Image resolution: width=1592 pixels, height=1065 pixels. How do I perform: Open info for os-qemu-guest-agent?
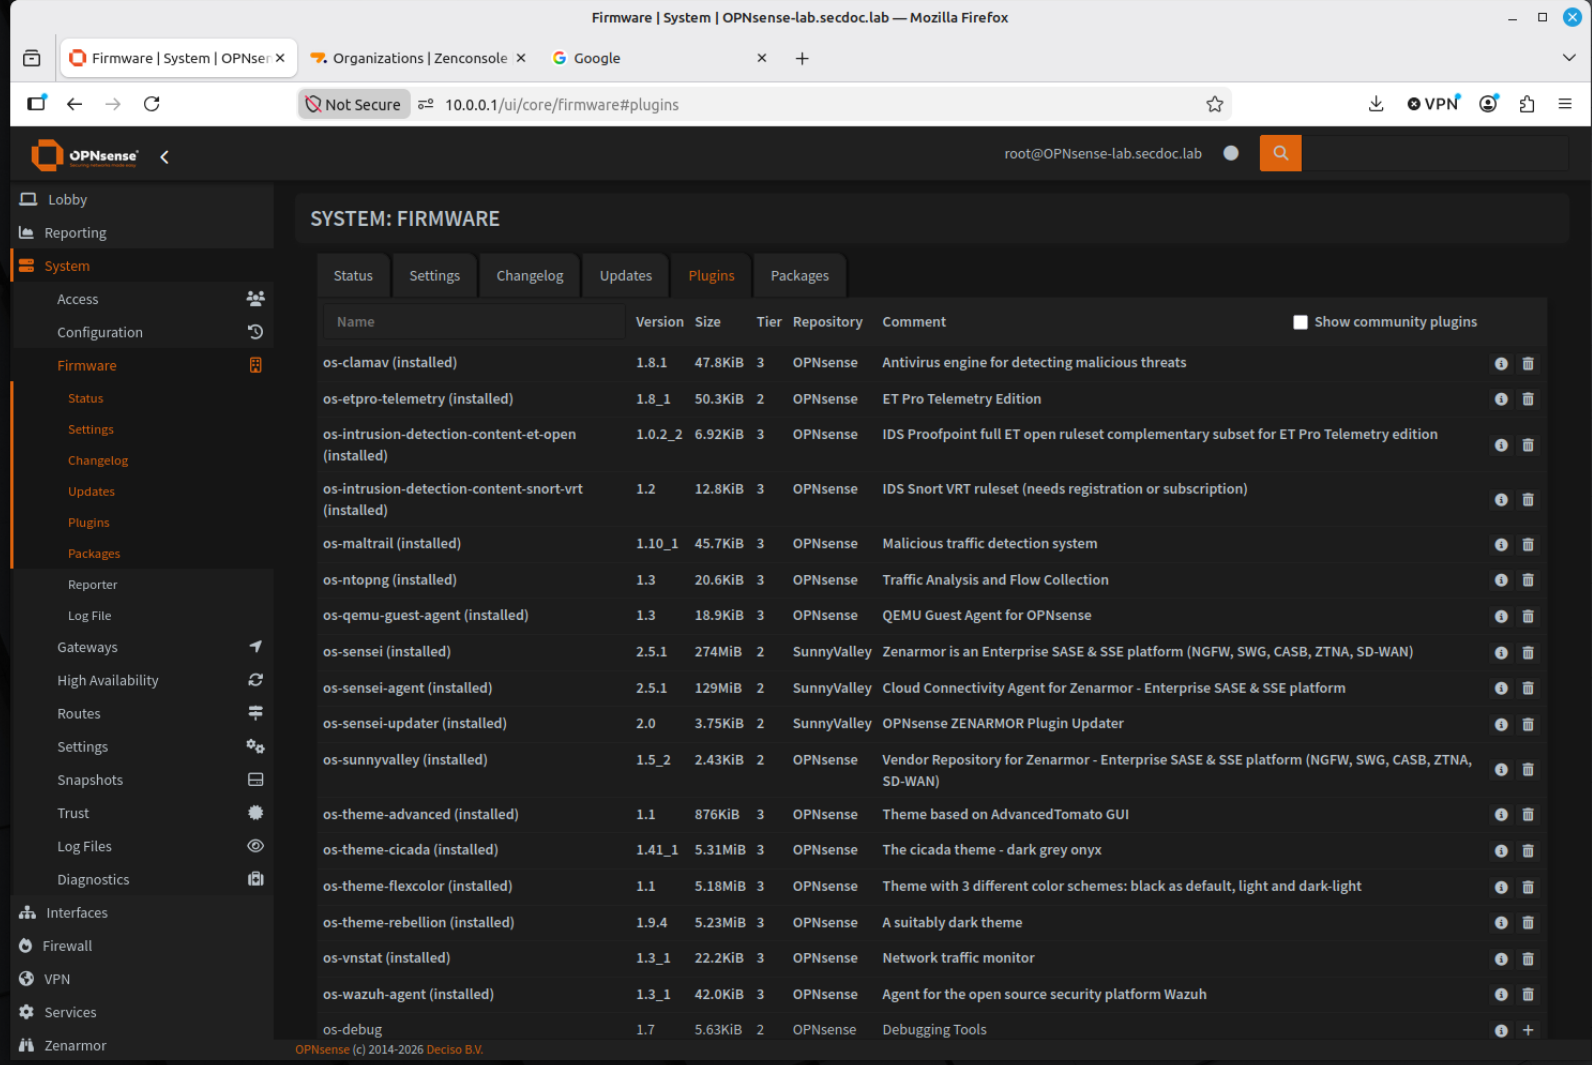[x=1501, y=616]
